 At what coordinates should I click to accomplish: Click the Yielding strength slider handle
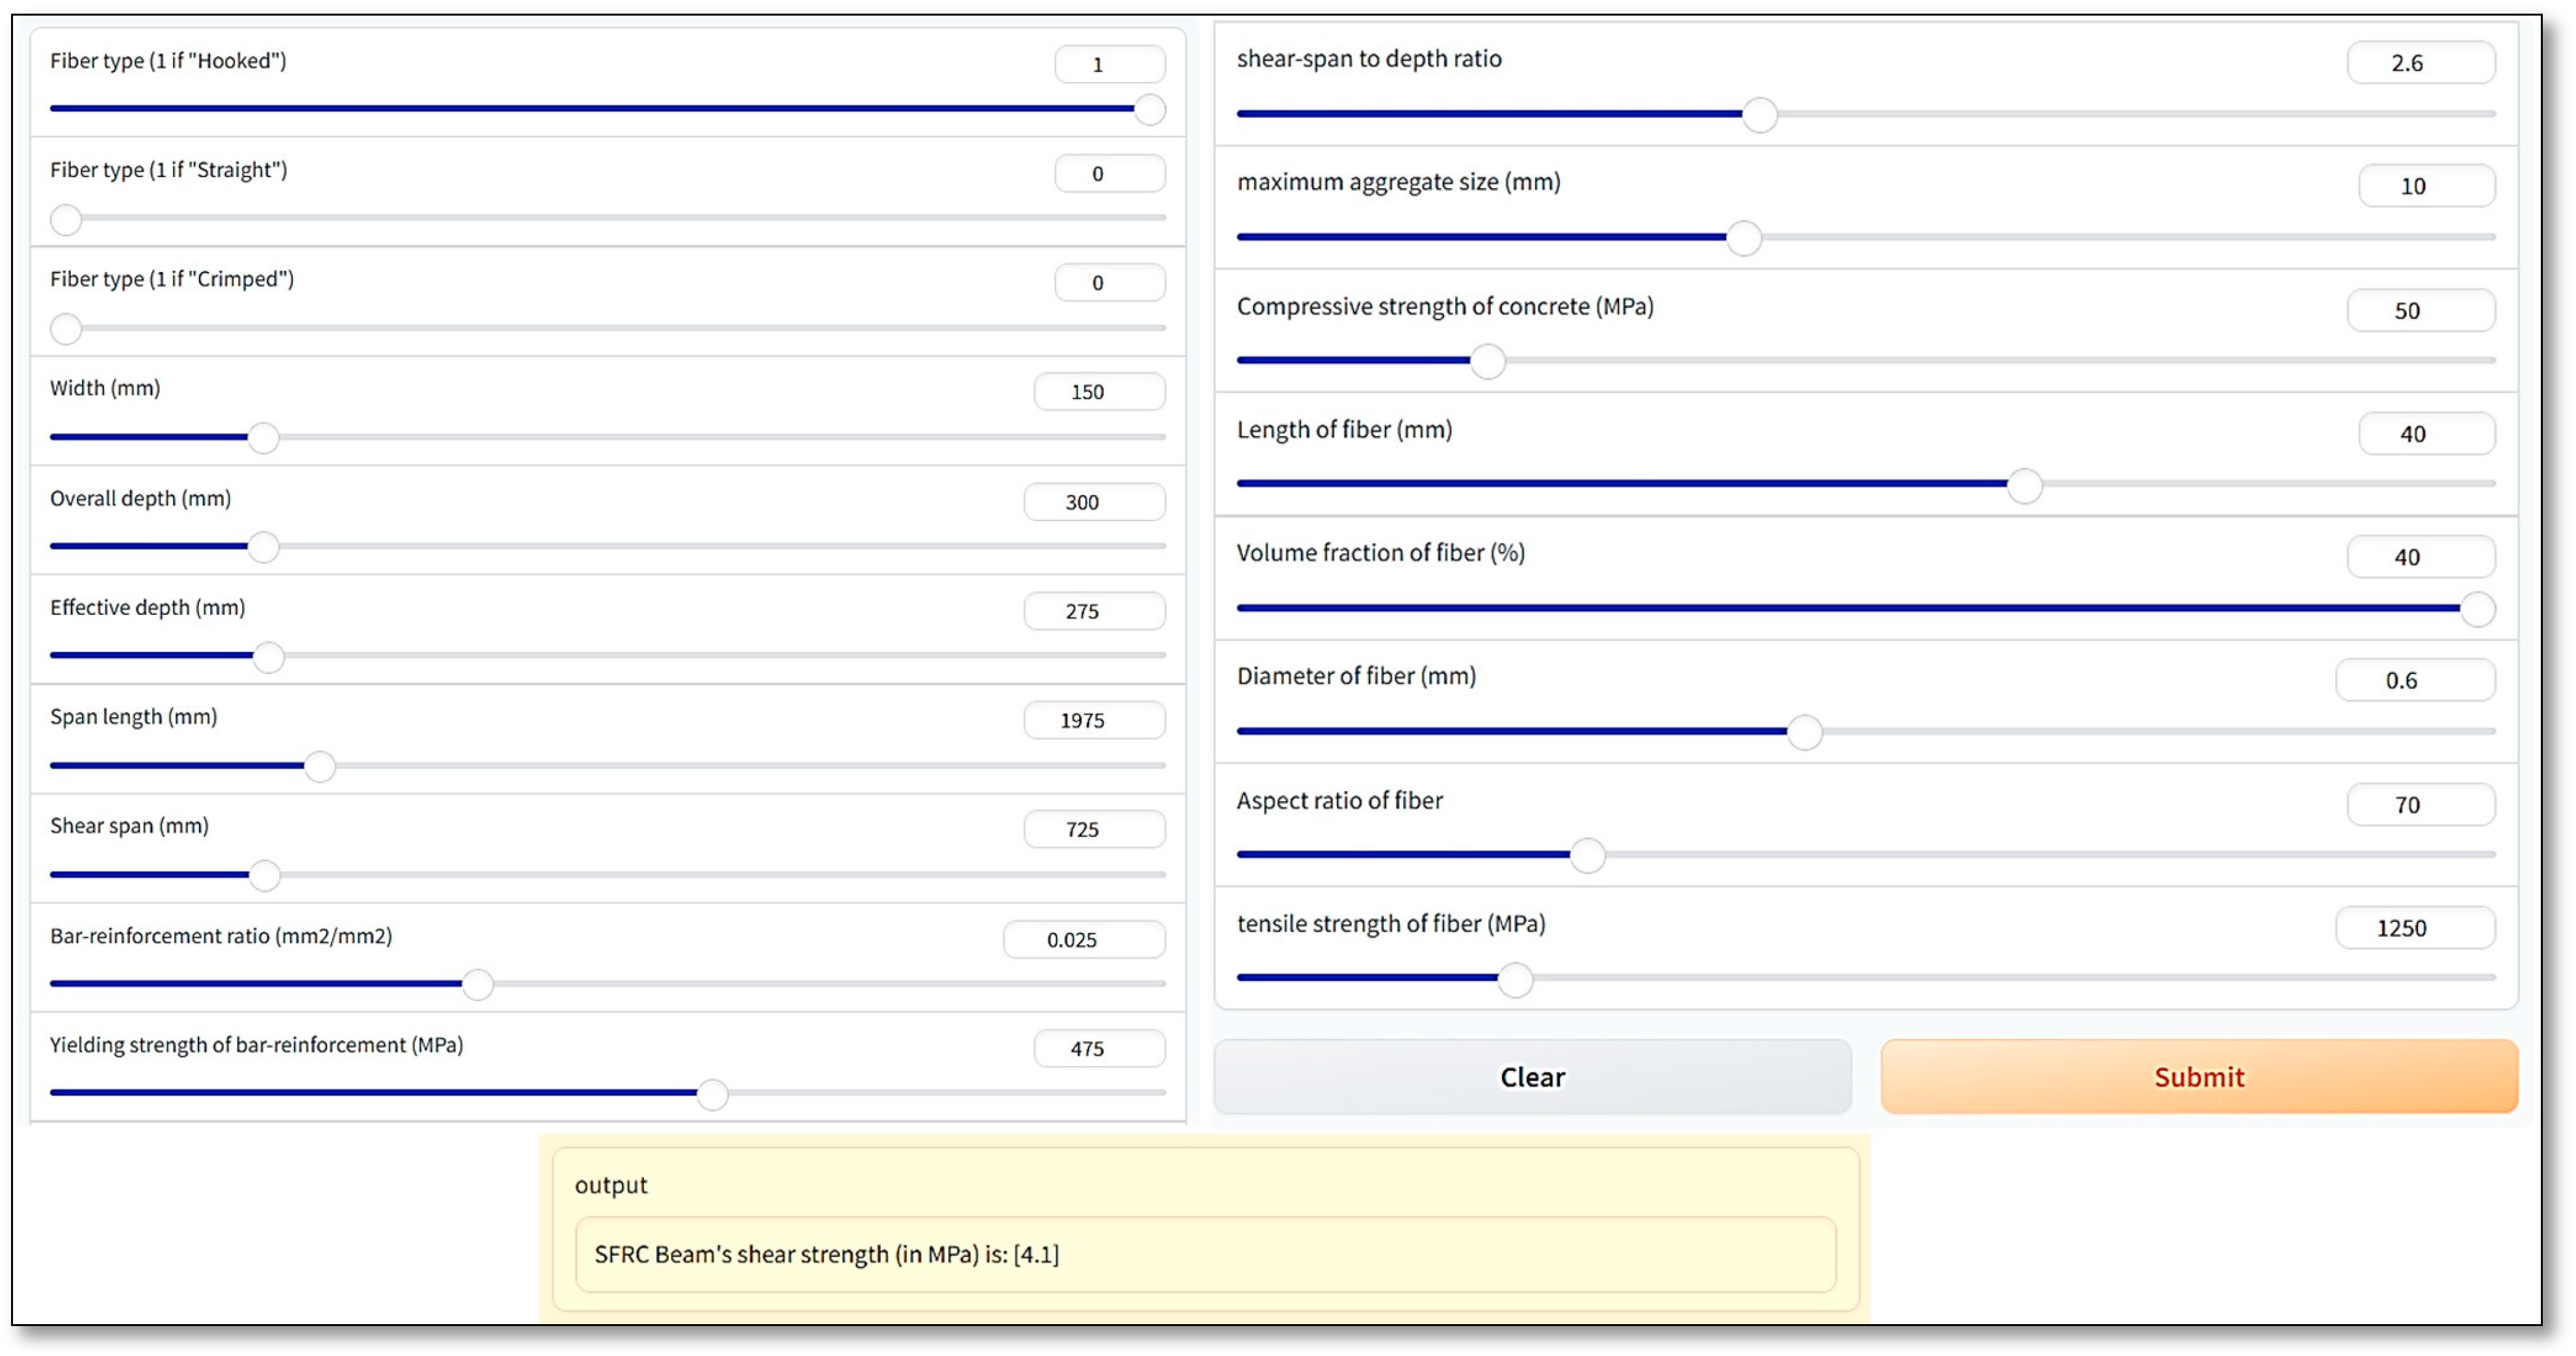pos(712,1094)
